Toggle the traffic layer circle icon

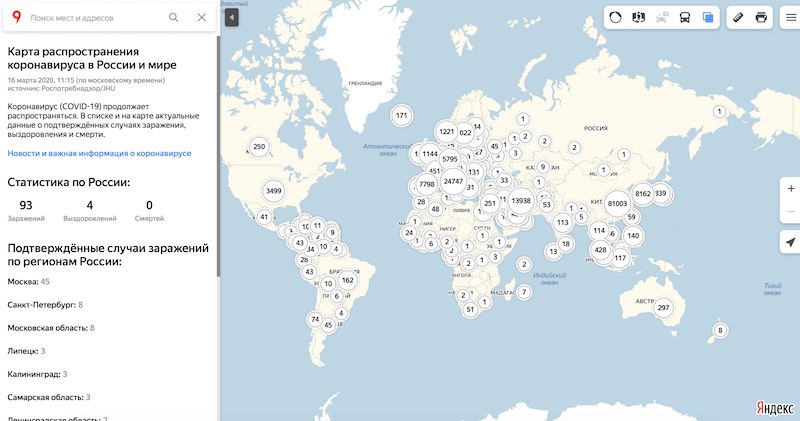pyautogui.click(x=615, y=17)
